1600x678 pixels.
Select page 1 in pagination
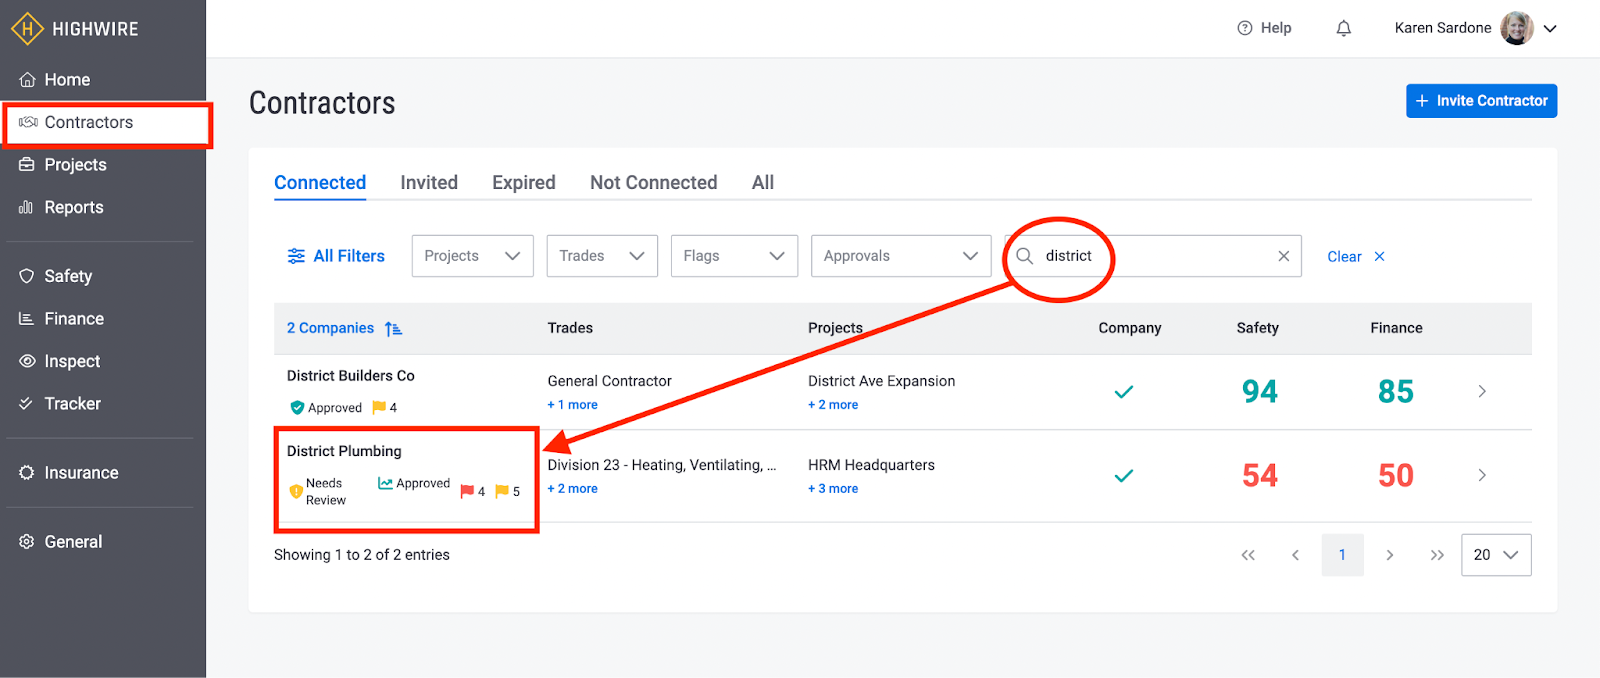[x=1342, y=555]
